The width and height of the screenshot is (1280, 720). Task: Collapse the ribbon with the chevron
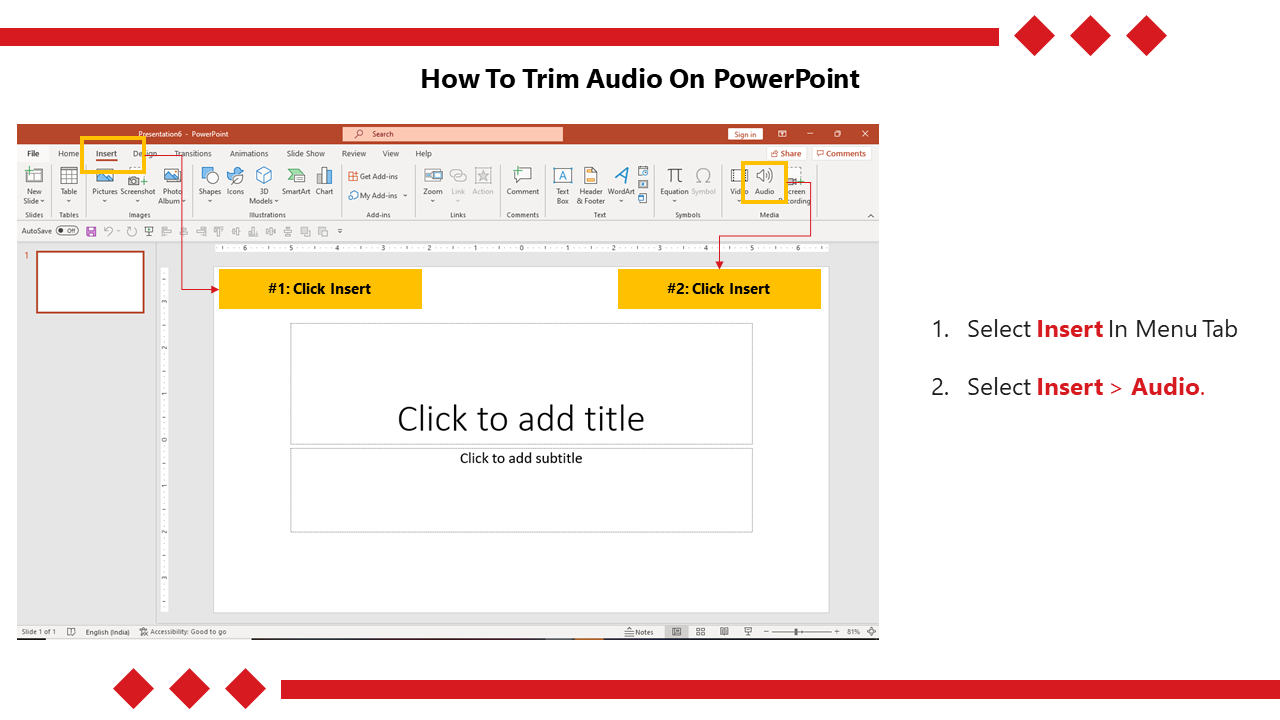[870, 215]
